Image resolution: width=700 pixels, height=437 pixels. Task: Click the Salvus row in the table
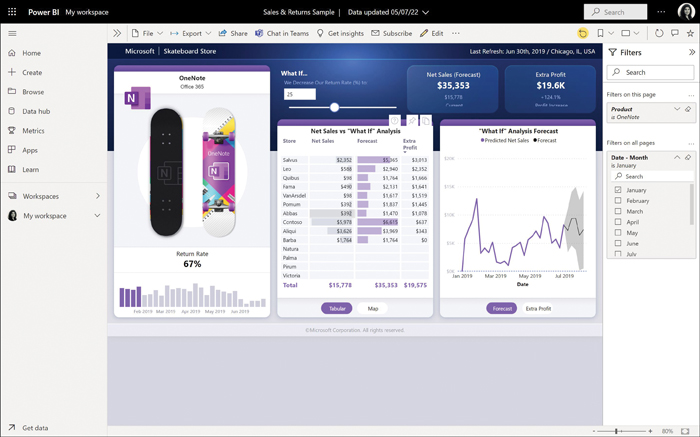[355, 160]
